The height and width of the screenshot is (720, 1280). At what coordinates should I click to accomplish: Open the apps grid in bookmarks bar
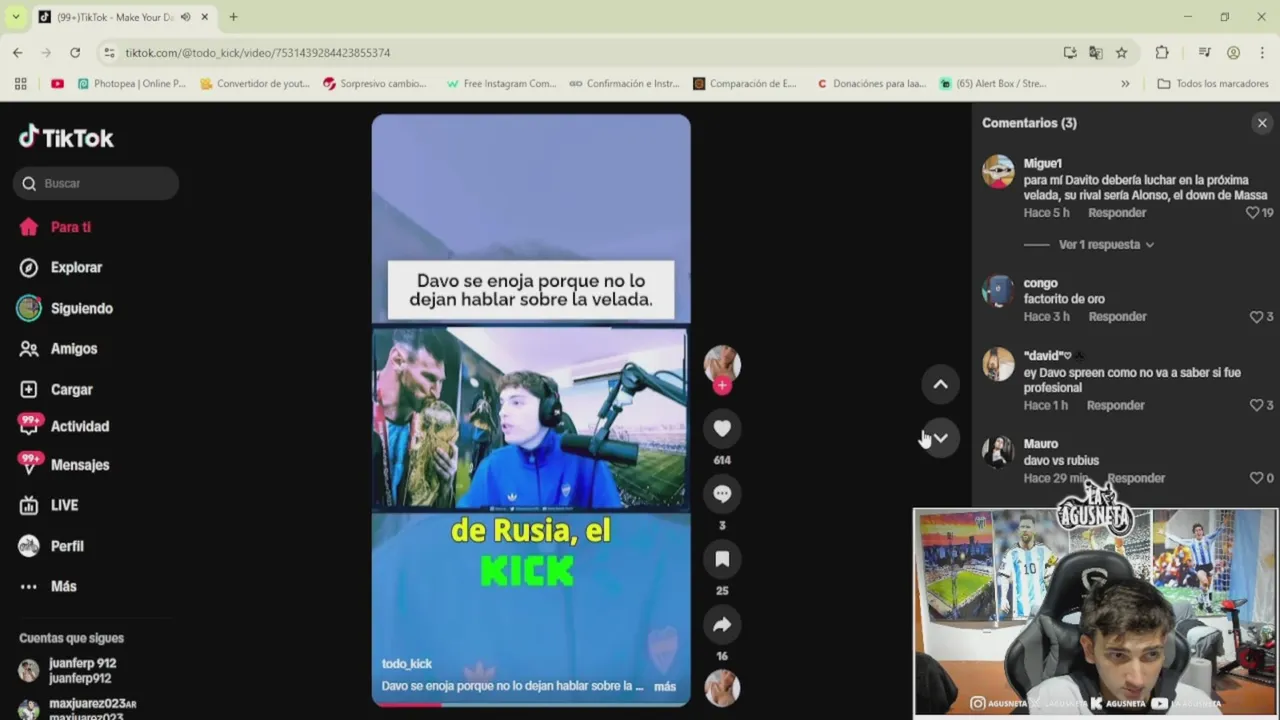pos(20,84)
